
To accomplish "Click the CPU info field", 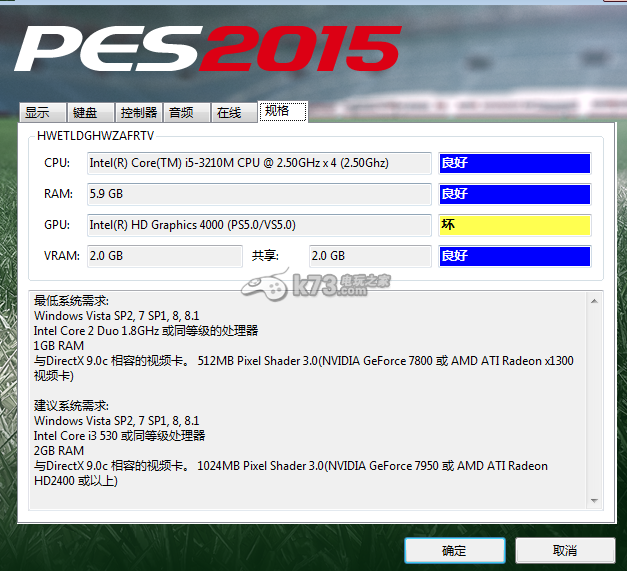I will tap(259, 163).
